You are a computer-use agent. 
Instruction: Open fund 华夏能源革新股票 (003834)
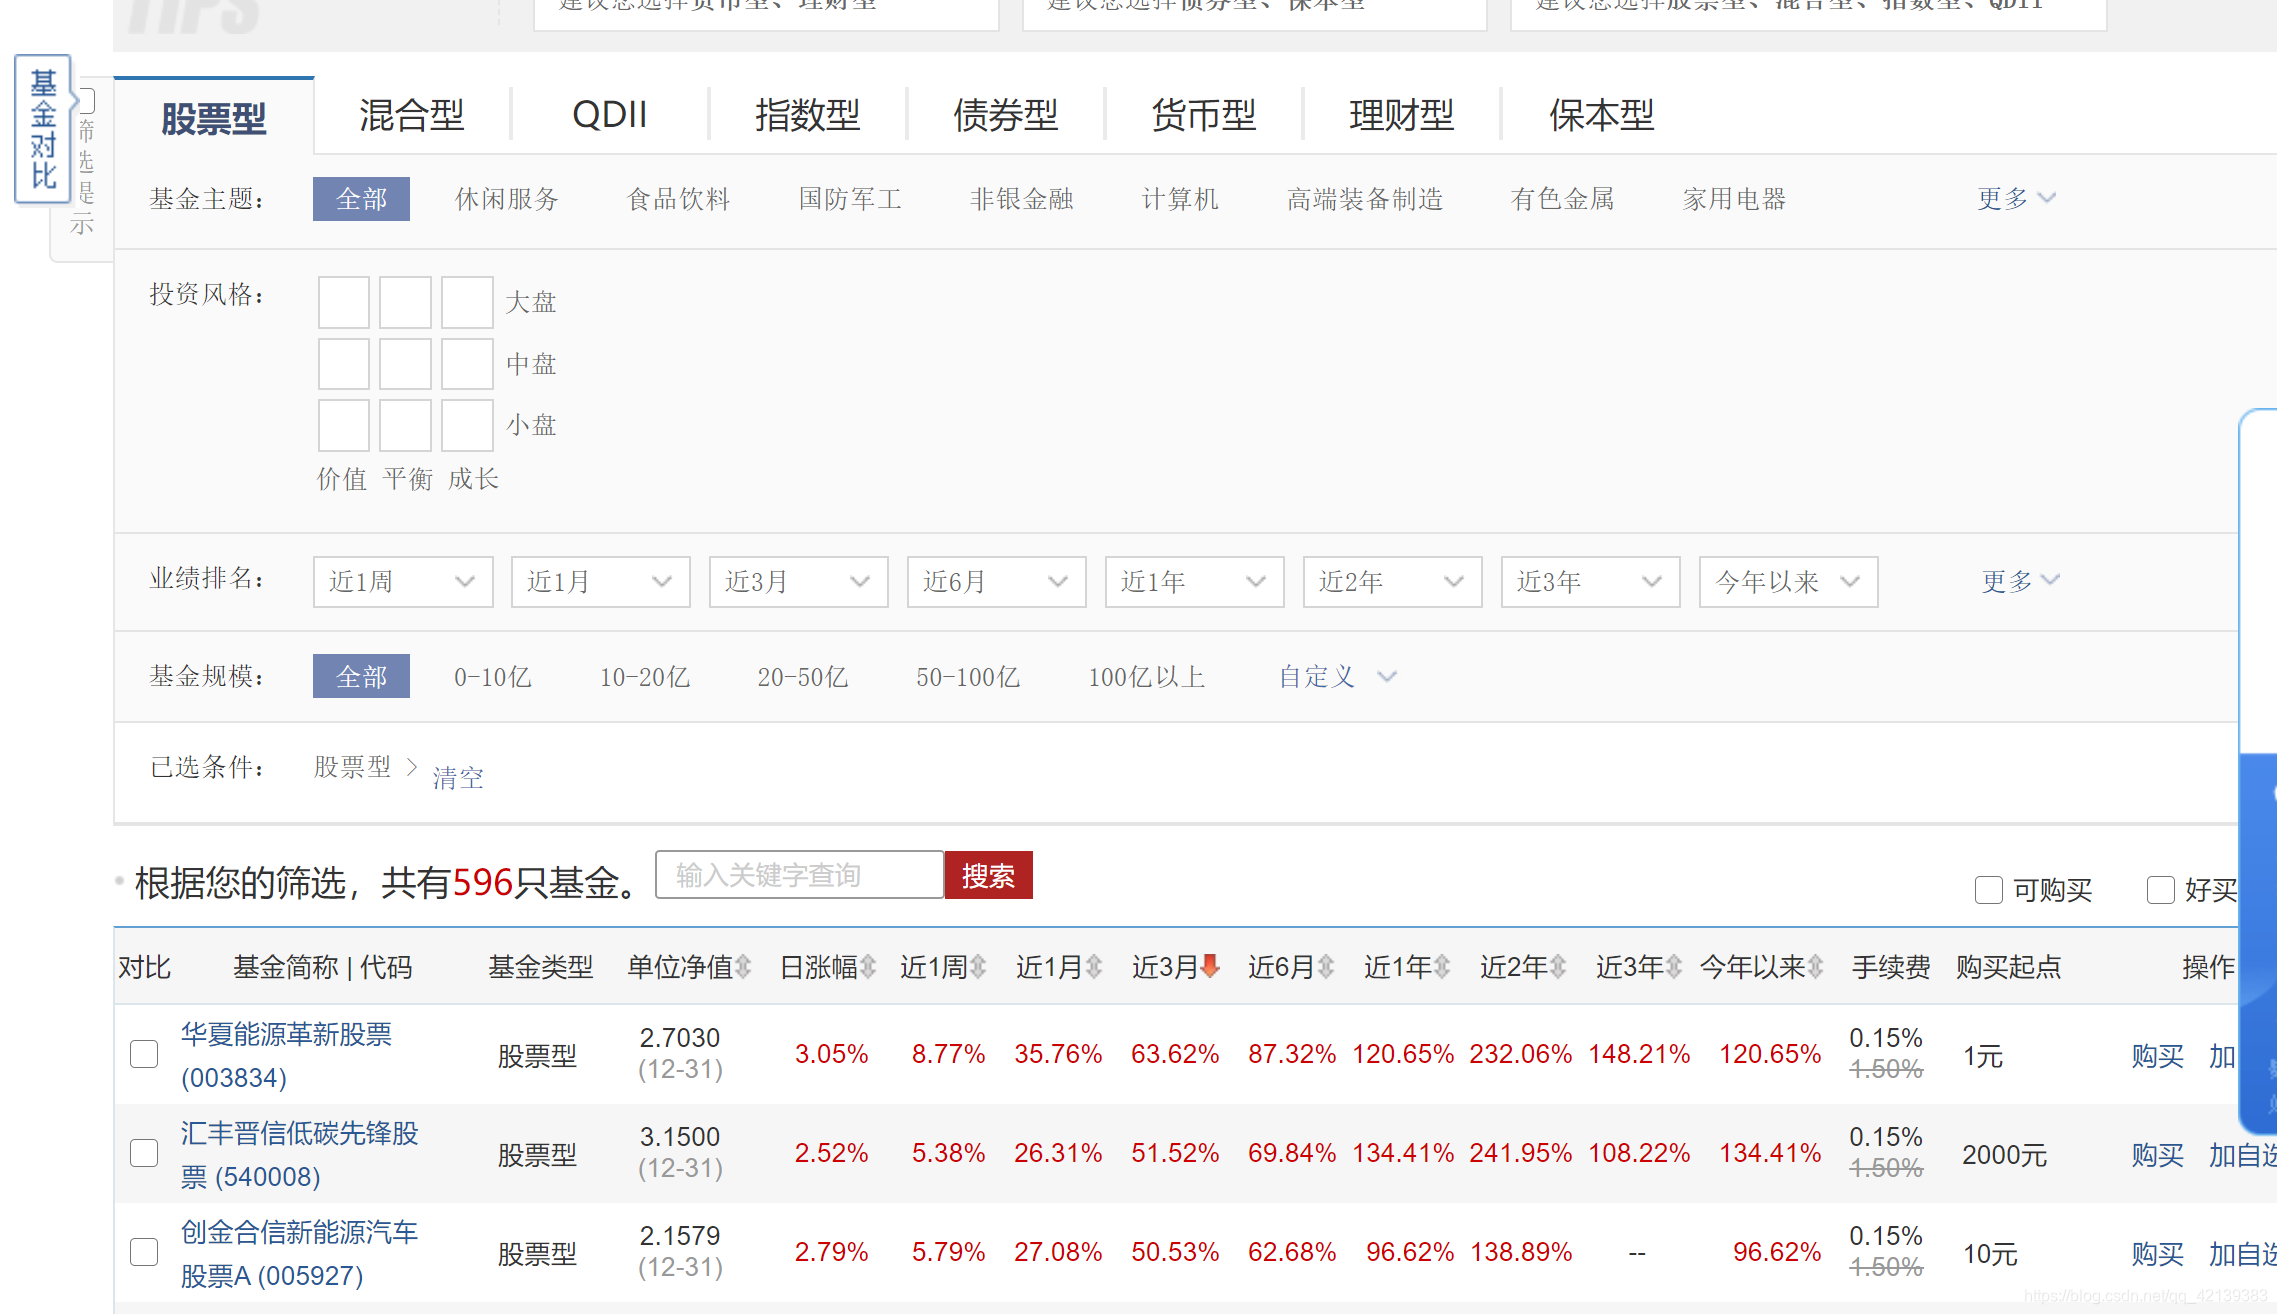click(x=286, y=1055)
